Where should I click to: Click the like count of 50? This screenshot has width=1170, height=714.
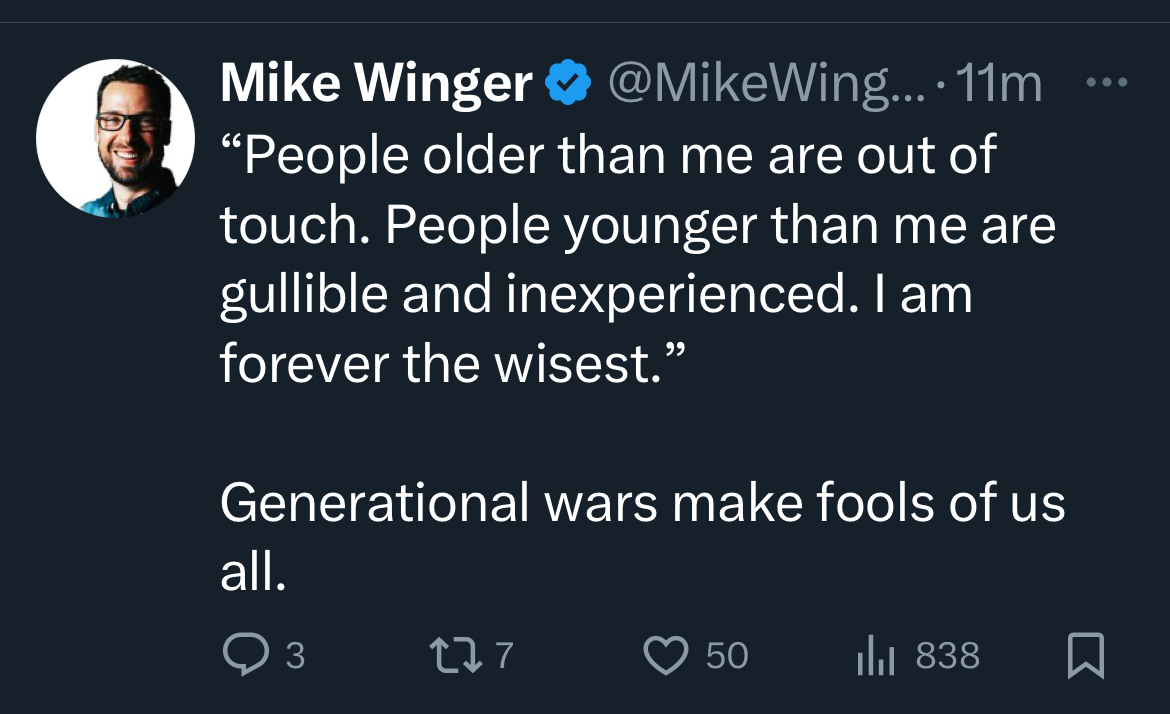[727, 656]
